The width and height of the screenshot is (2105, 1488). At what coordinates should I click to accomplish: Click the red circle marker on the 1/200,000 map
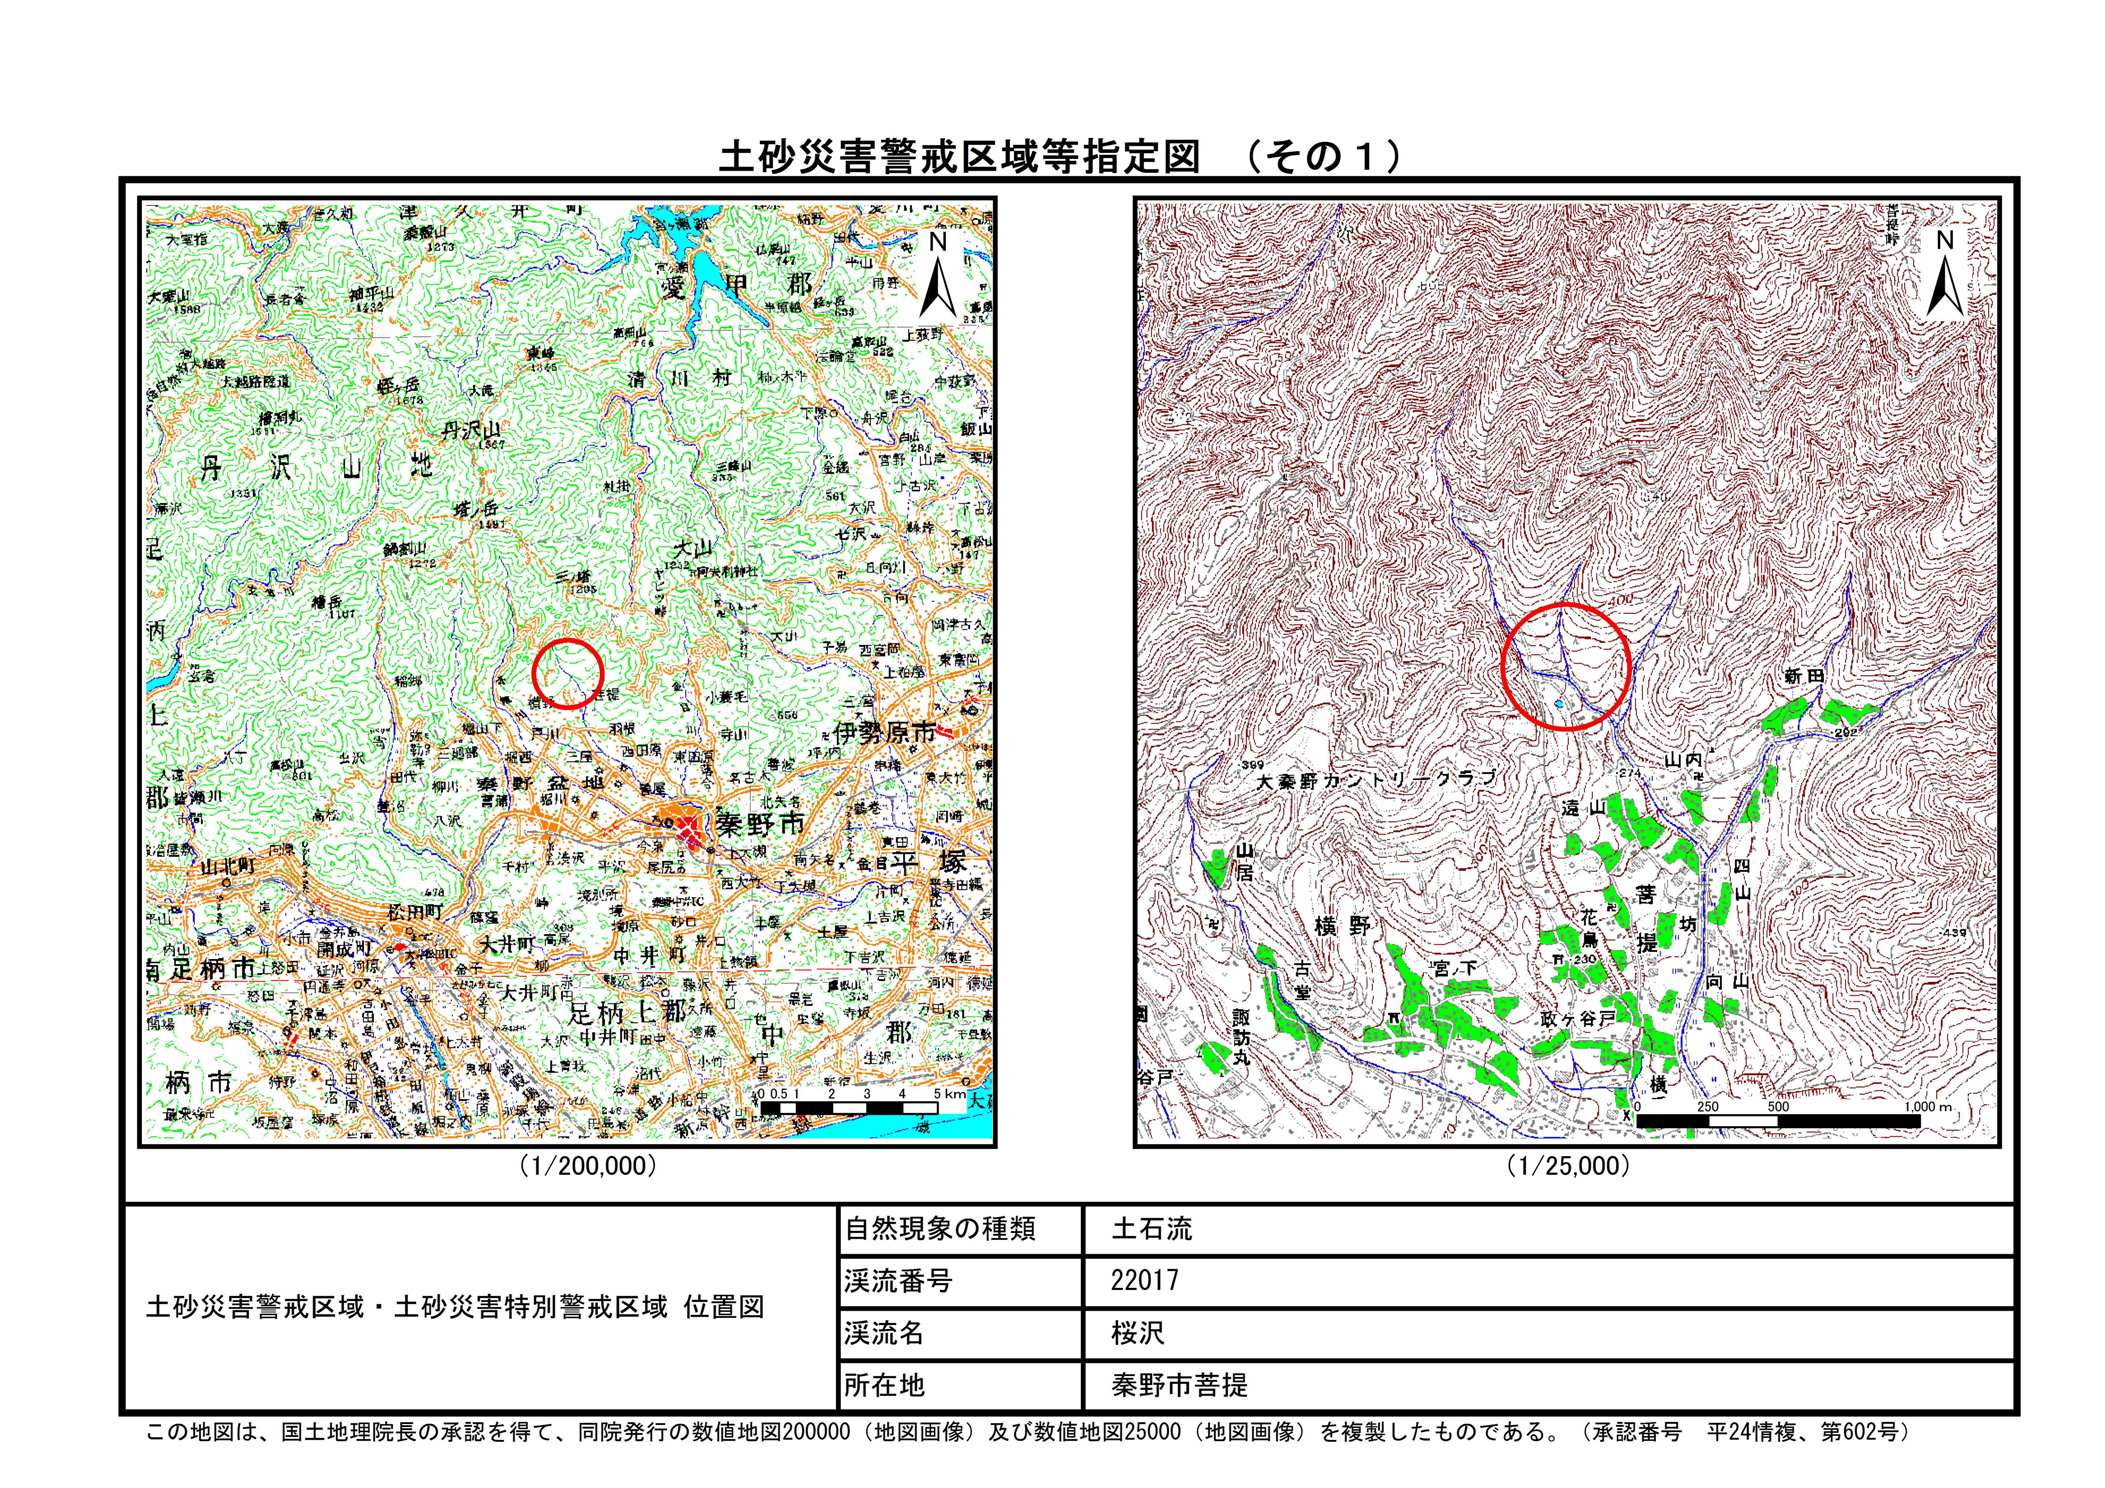coord(567,673)
